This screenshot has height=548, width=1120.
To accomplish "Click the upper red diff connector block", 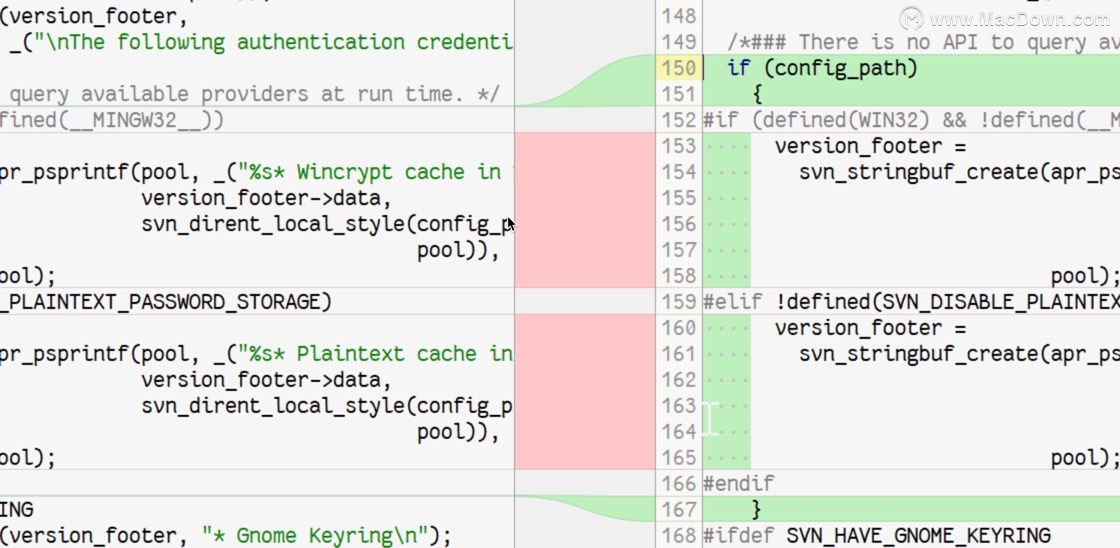I will coord(584,210).
